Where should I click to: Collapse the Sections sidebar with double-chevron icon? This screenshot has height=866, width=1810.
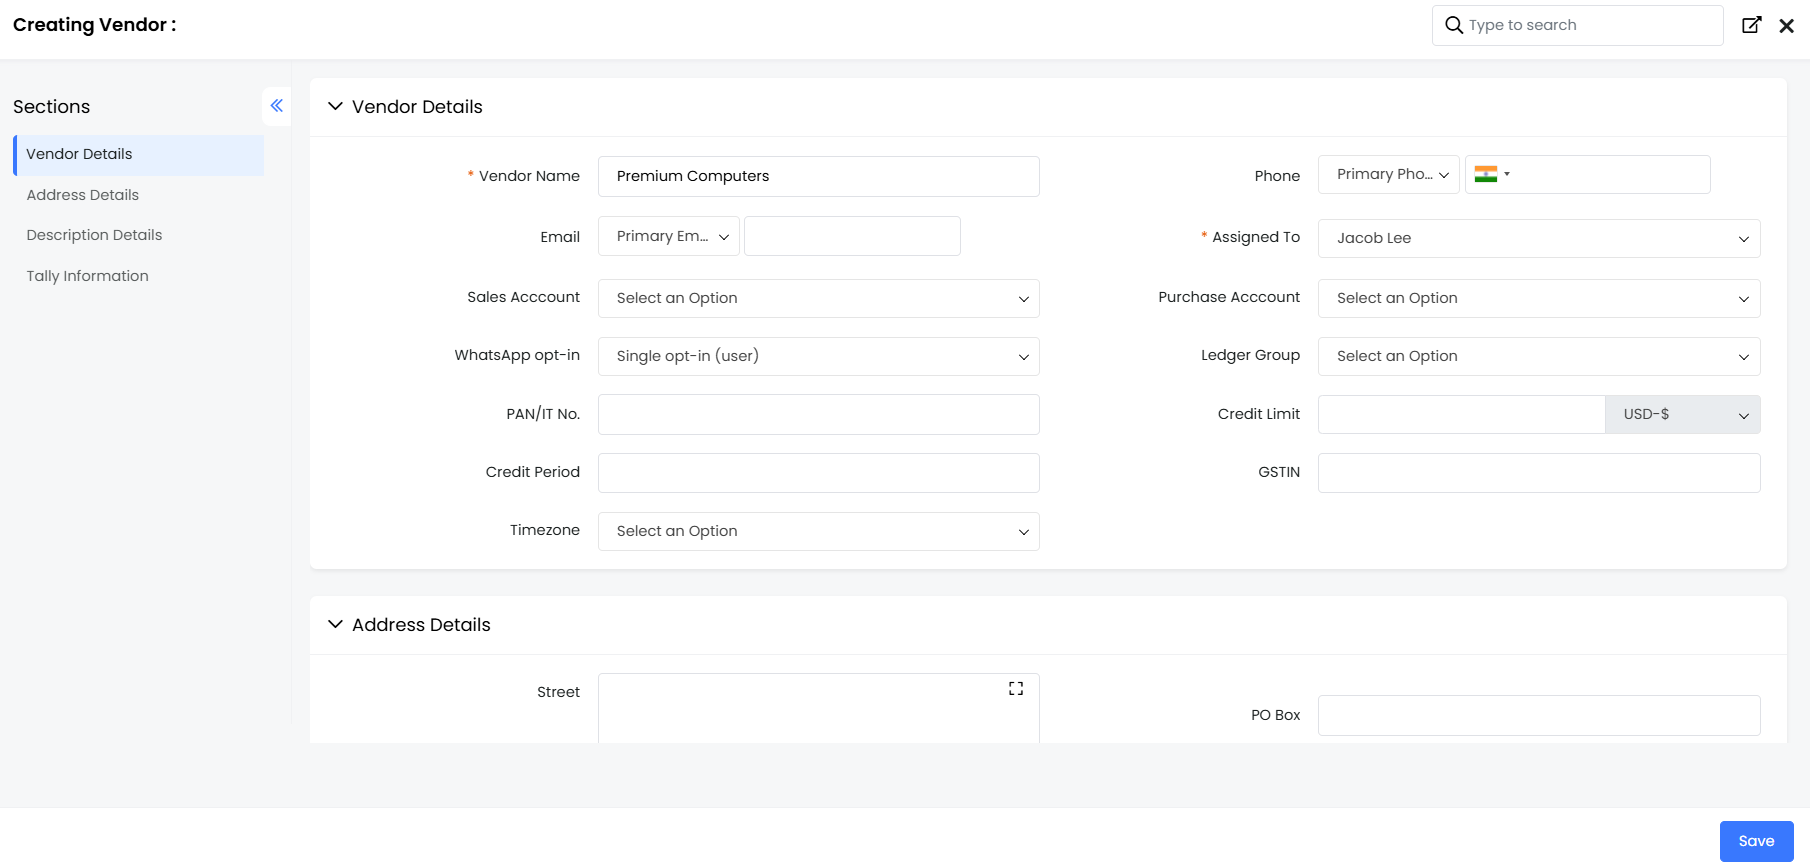(277, 106)
